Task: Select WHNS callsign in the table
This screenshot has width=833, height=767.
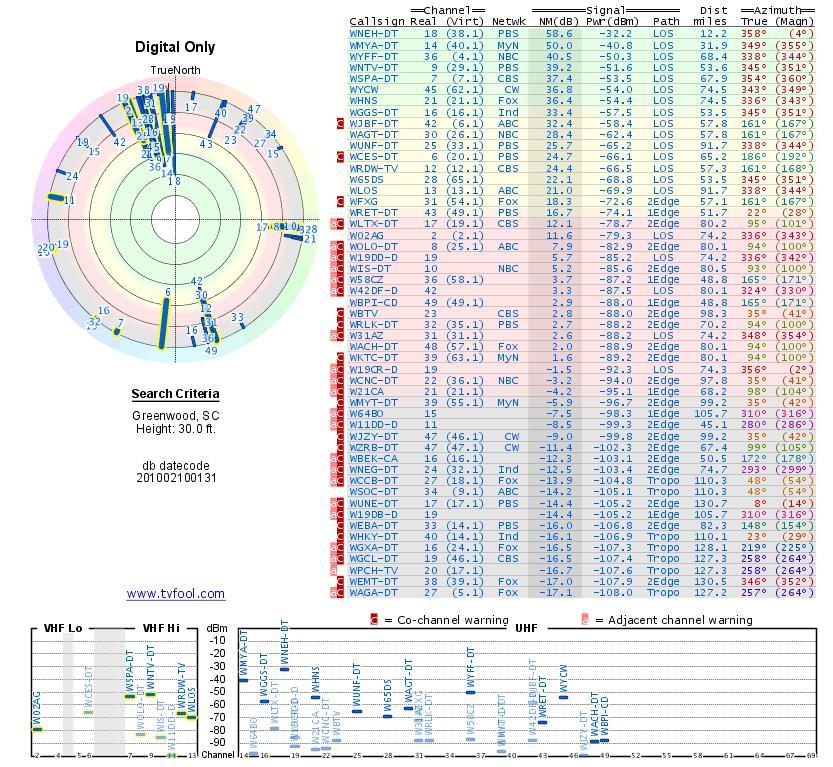Action: 363,101
